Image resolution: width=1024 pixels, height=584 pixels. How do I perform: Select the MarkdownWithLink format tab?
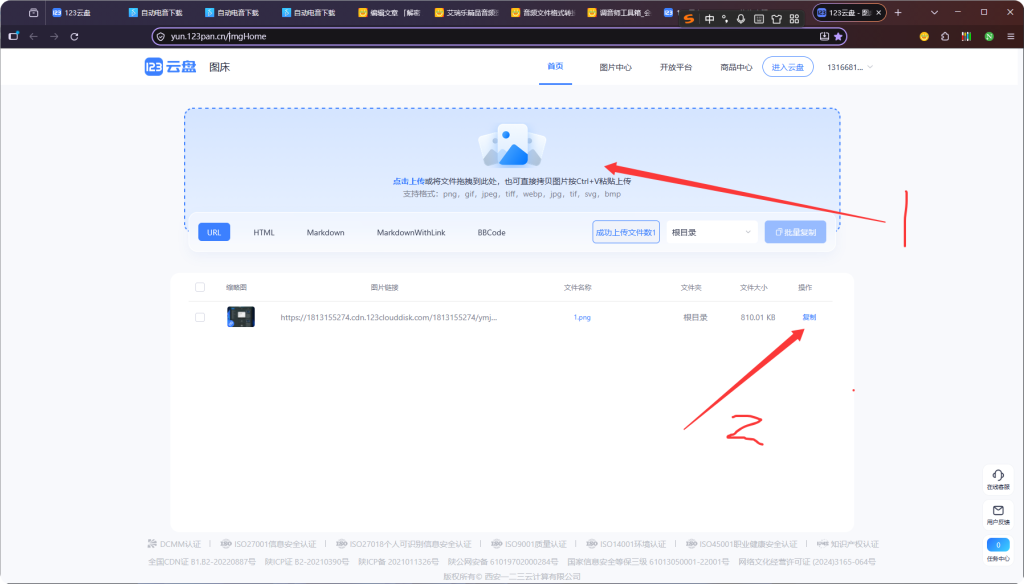click(x=411, y=233)
